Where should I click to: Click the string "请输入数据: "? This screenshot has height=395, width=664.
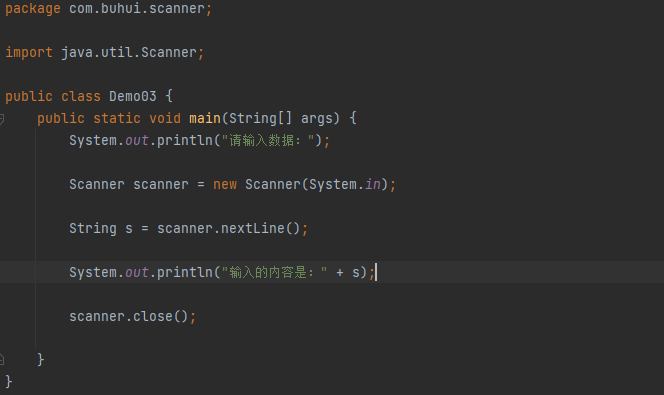pos(268,141)
